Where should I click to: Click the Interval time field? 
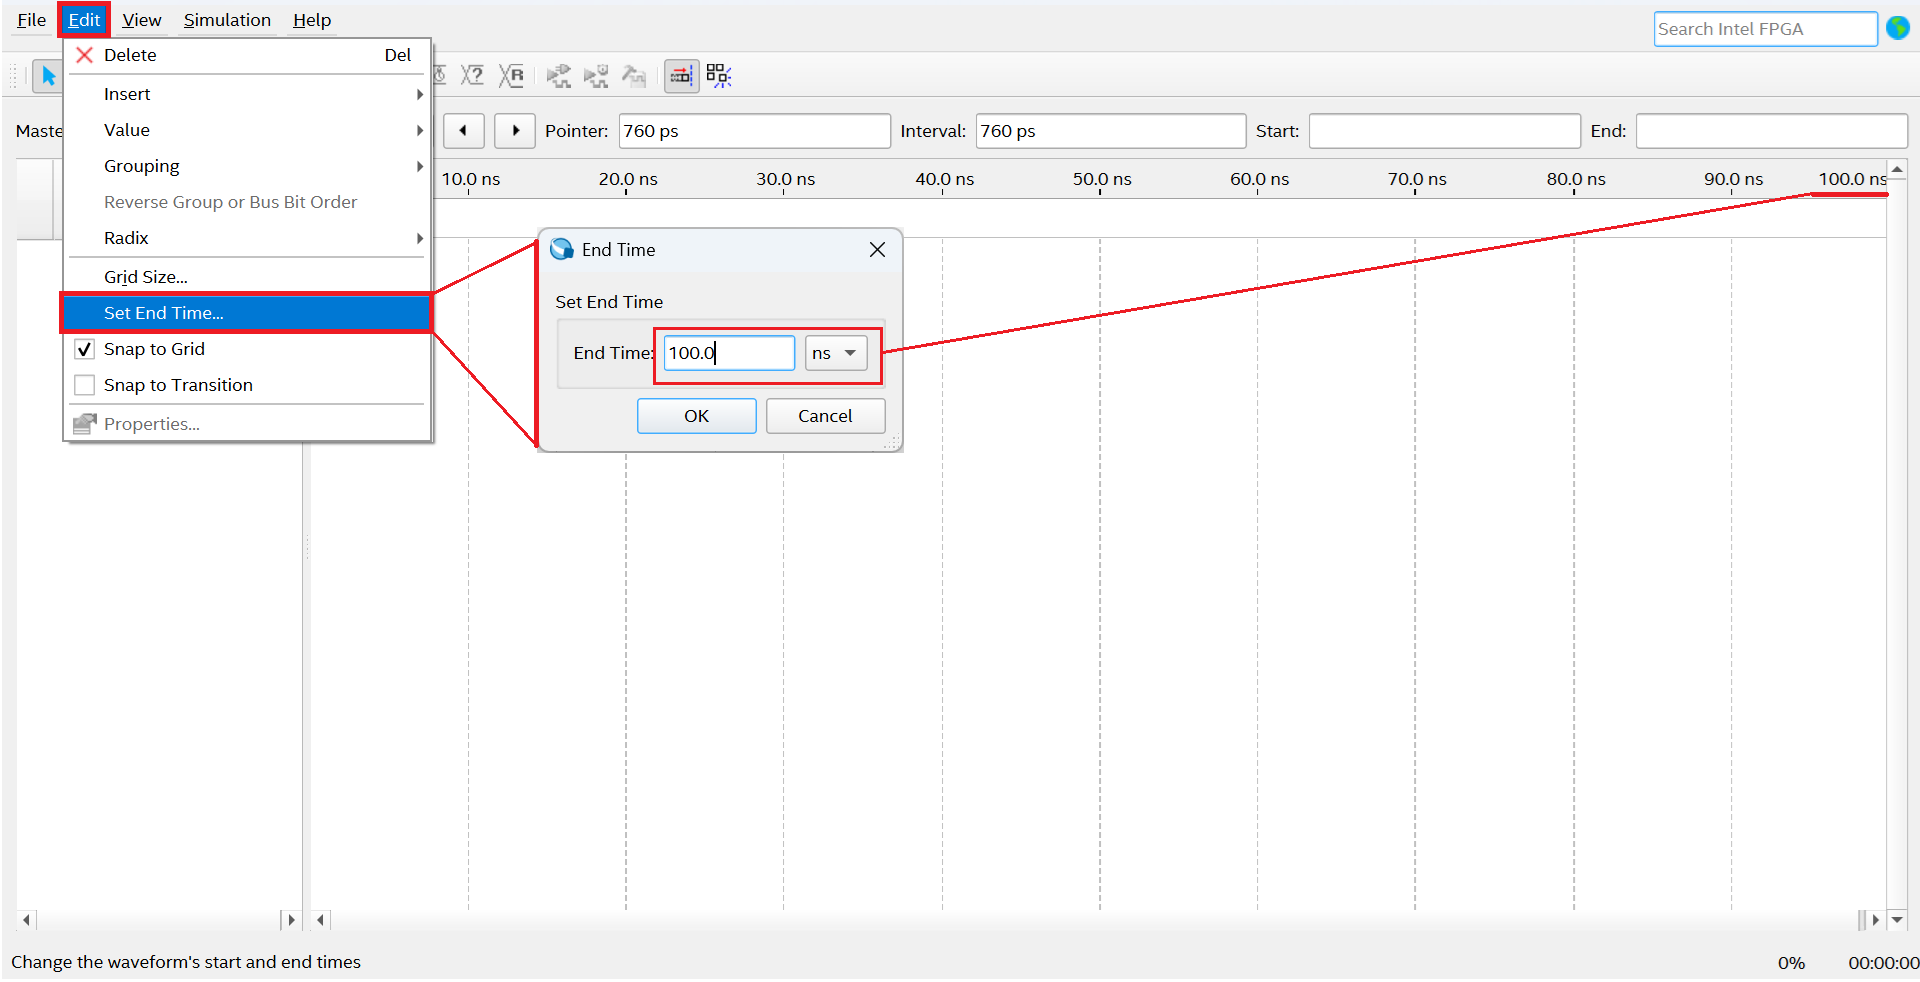[1111, 131]
